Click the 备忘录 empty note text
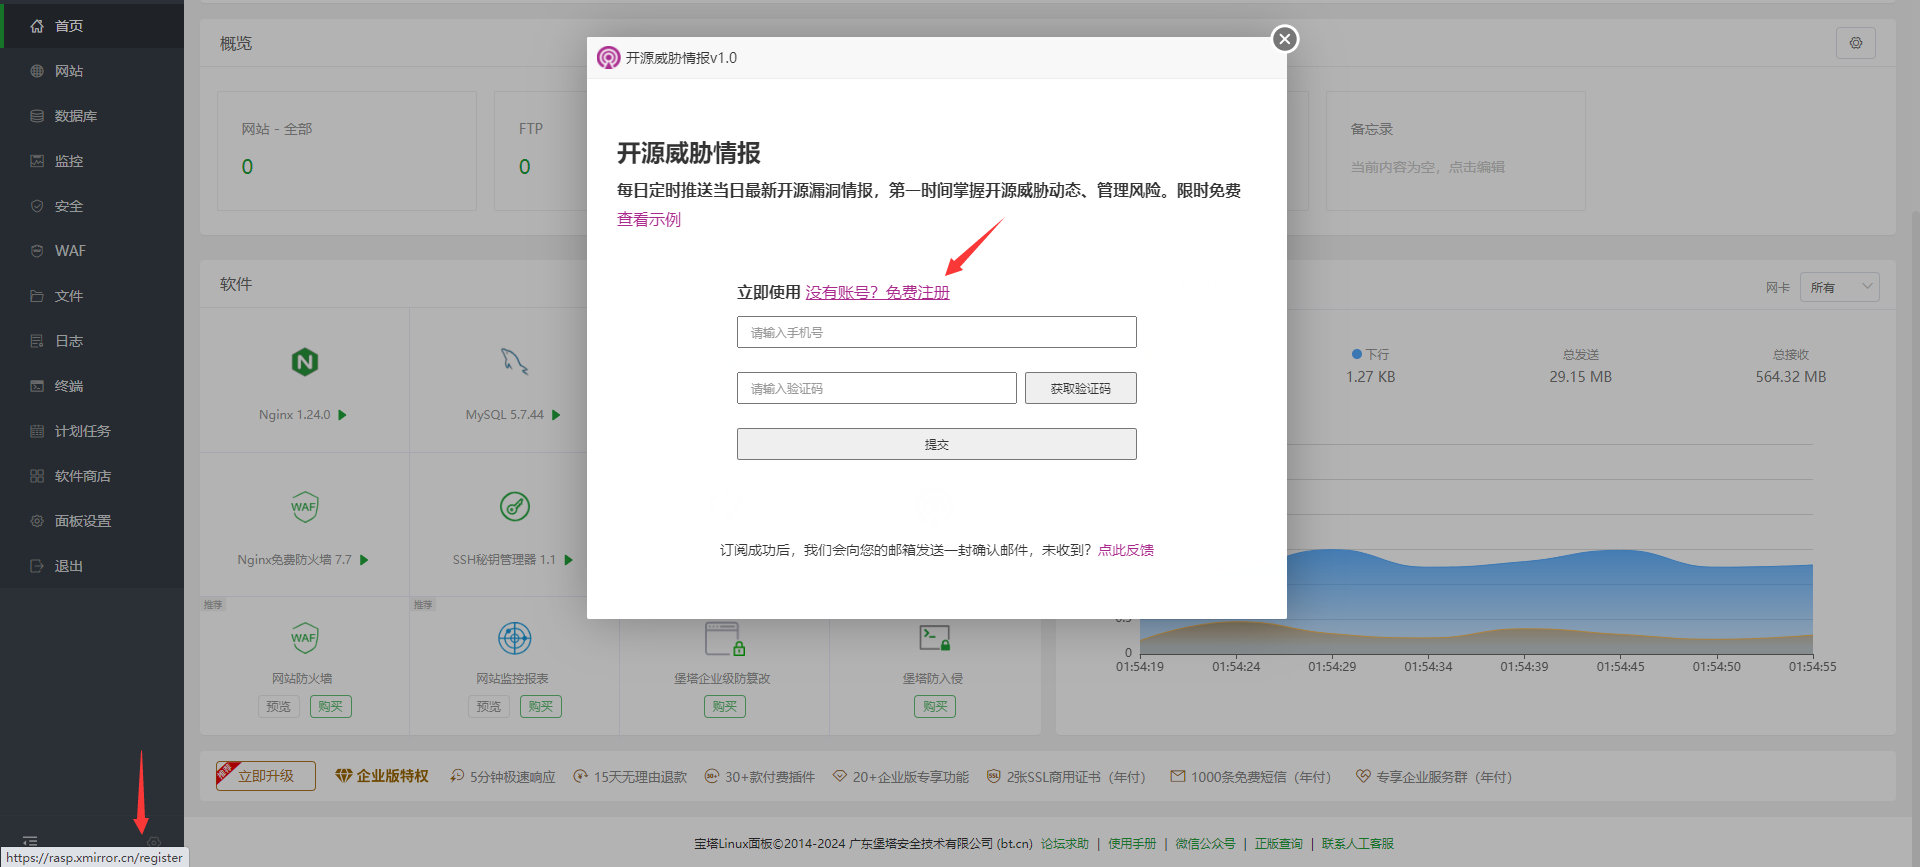 point(1427,167)
